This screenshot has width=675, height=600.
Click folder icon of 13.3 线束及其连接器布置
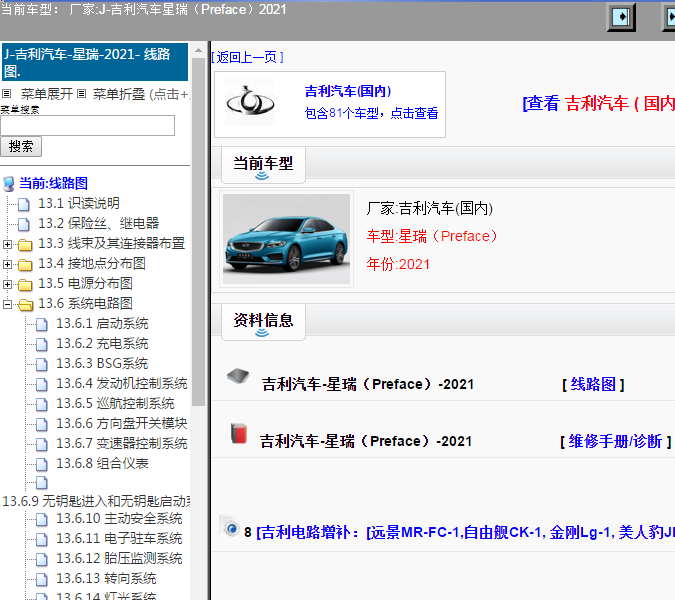point(25,245)
